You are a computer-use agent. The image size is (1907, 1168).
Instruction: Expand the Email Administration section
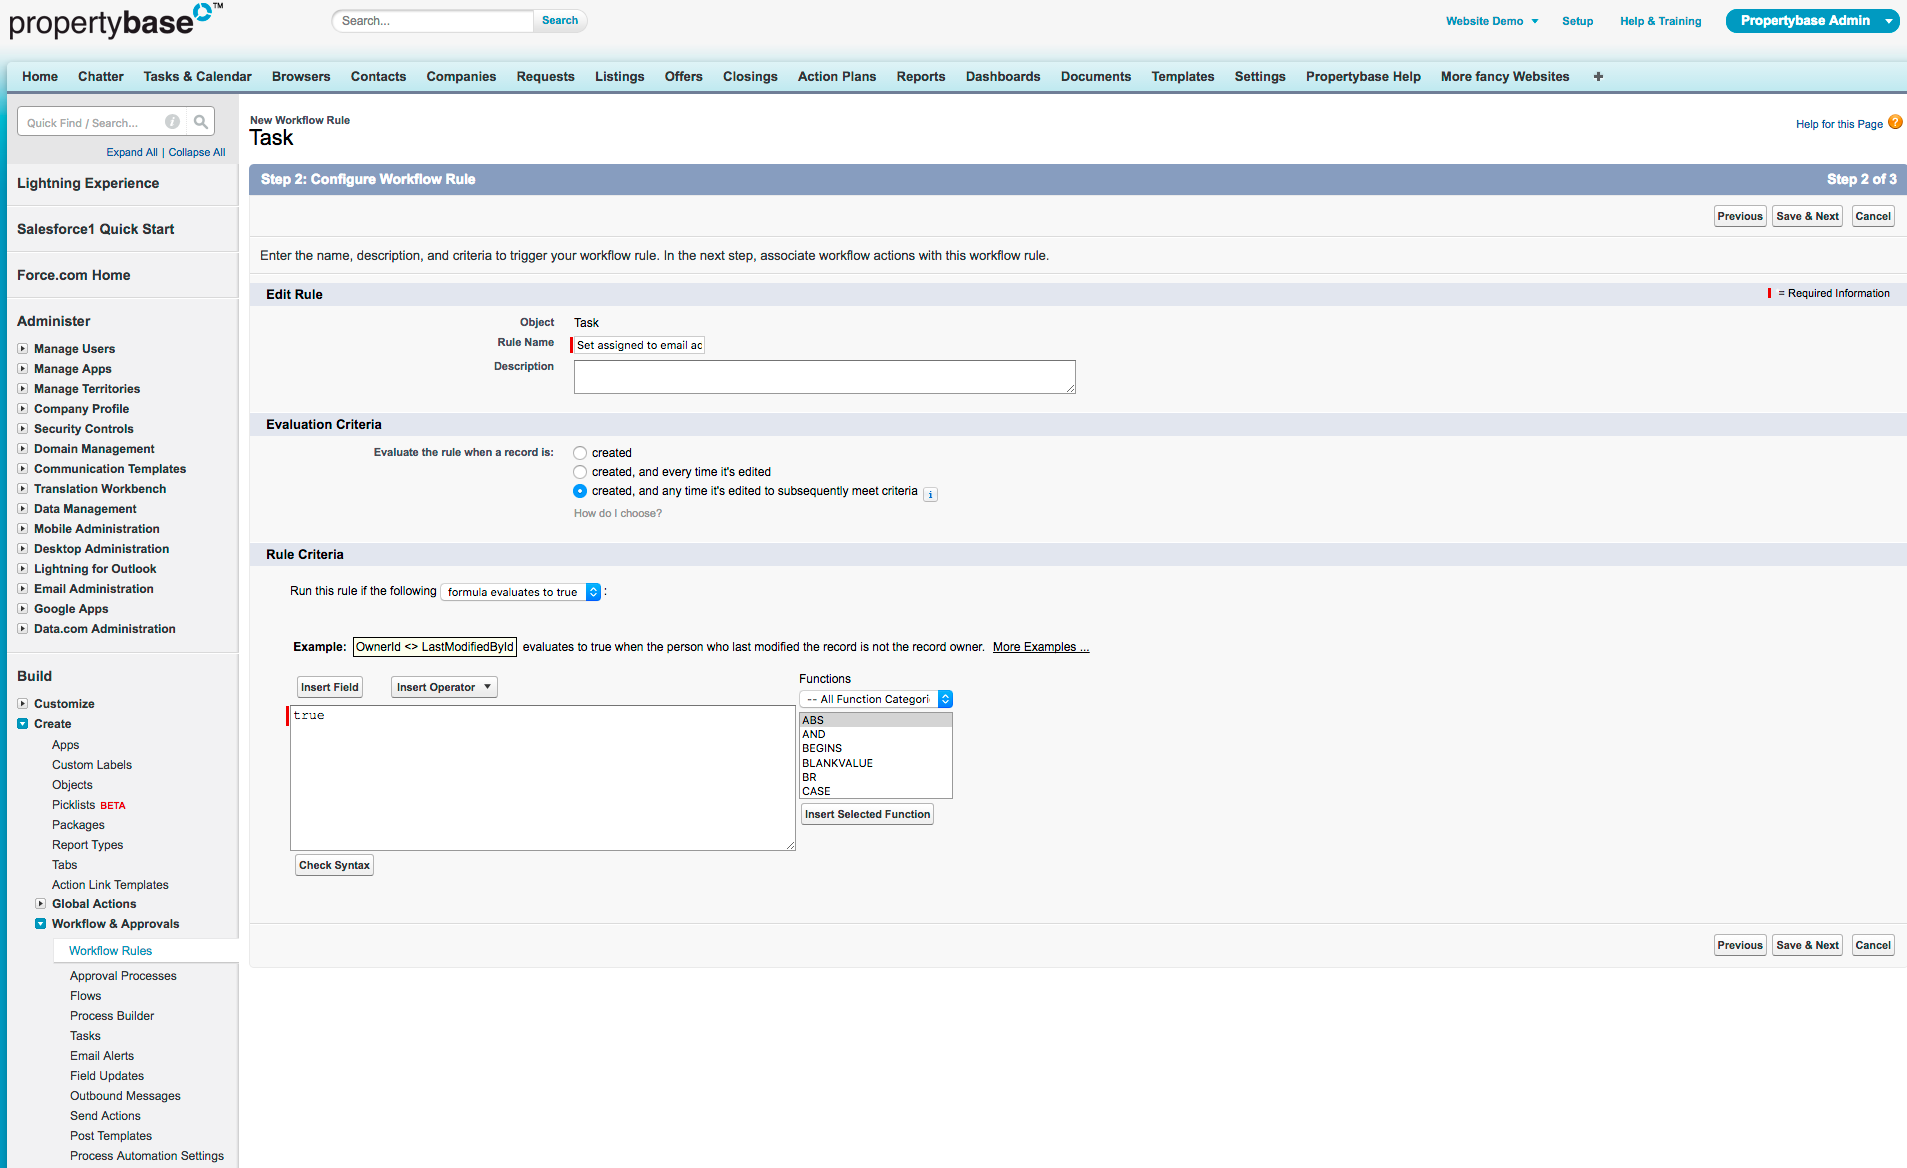pos(23,589)
